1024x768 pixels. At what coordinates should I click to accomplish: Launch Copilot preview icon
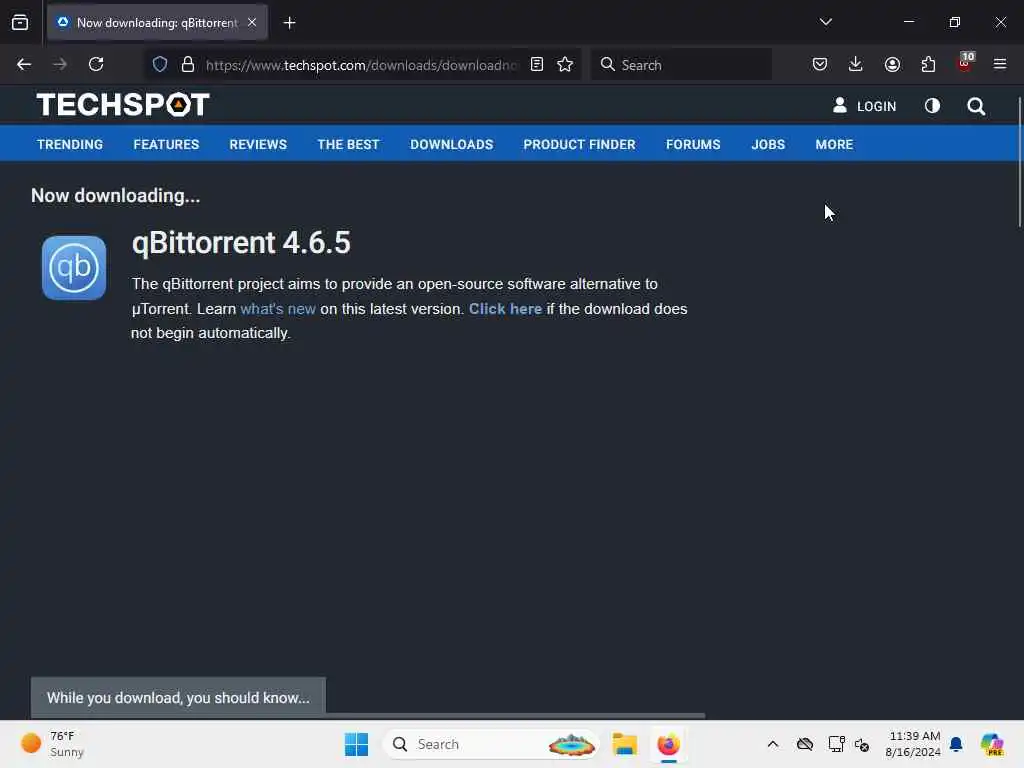992,744
